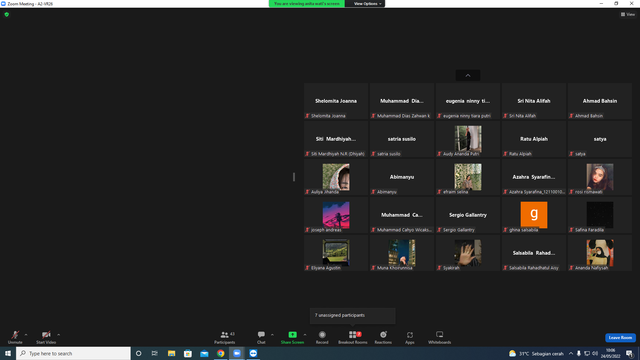Select eugenia ninny tiara putri's tile
Viewport: 640px width, 360px height.
(468, 101)
